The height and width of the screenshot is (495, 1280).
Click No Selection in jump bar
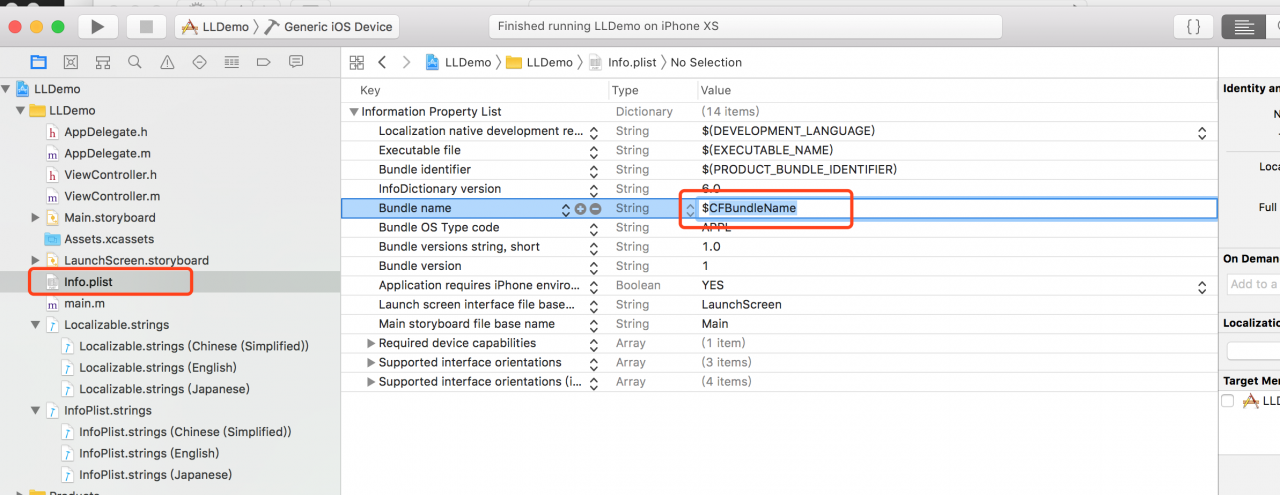706,62
